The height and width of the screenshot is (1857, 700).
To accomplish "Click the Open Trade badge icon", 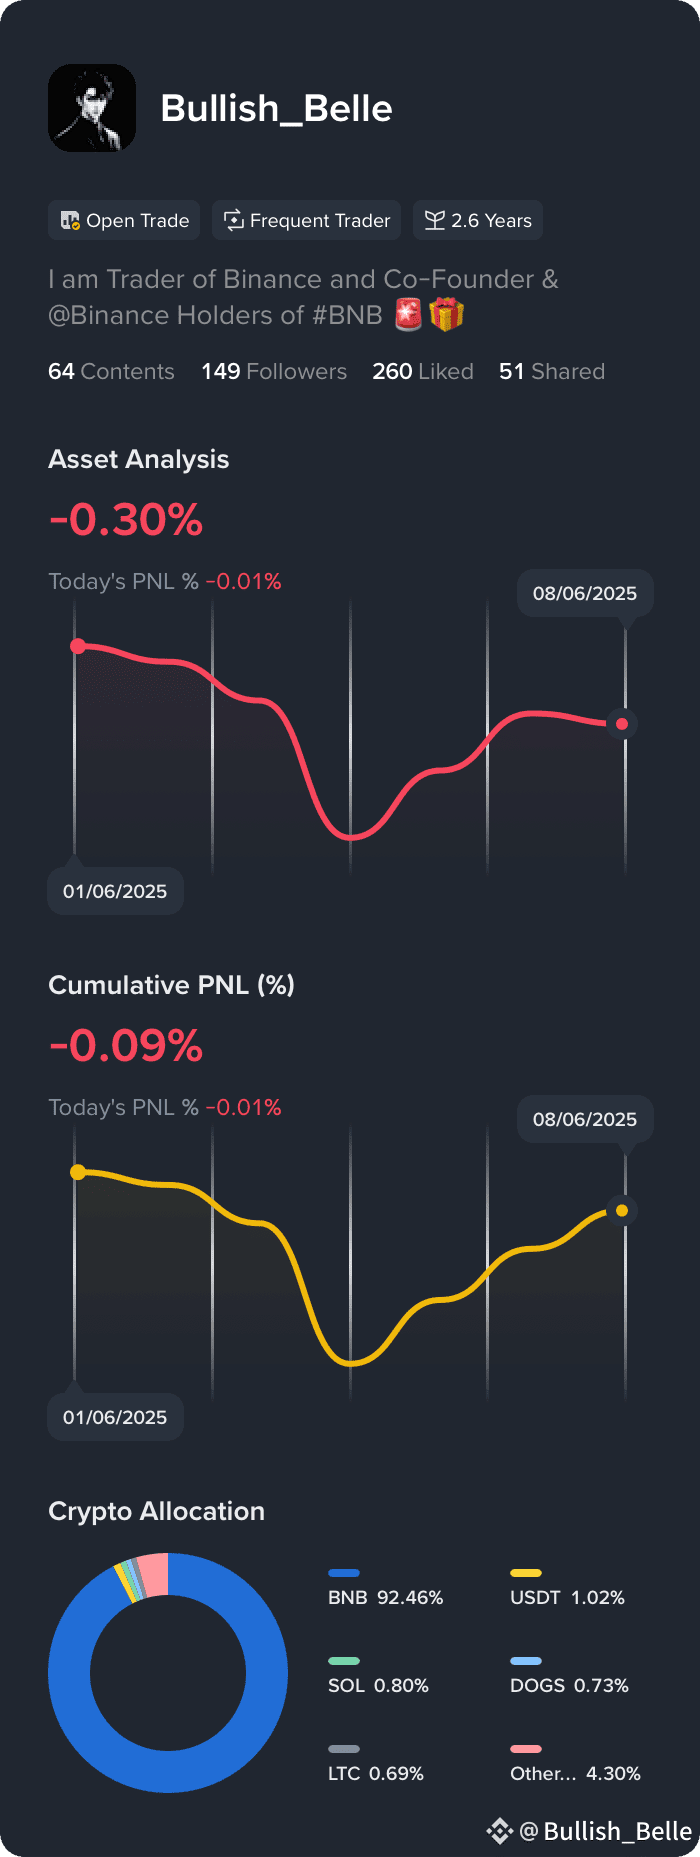I will pyautogui.click(x=70, y=220).
